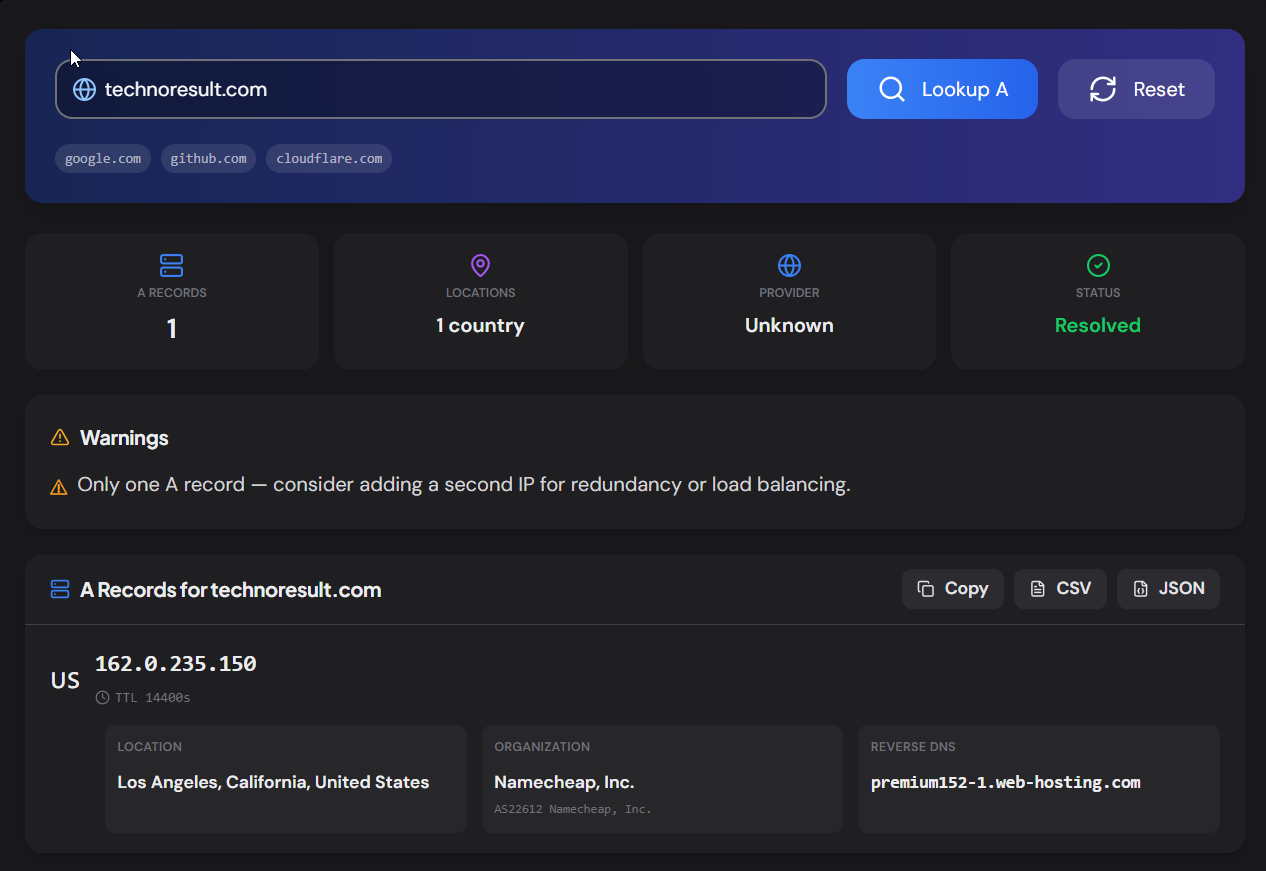Screen dimensions: 1266x871
Task: Click the server icon above A RECORDS
Action: click(172, 265)
